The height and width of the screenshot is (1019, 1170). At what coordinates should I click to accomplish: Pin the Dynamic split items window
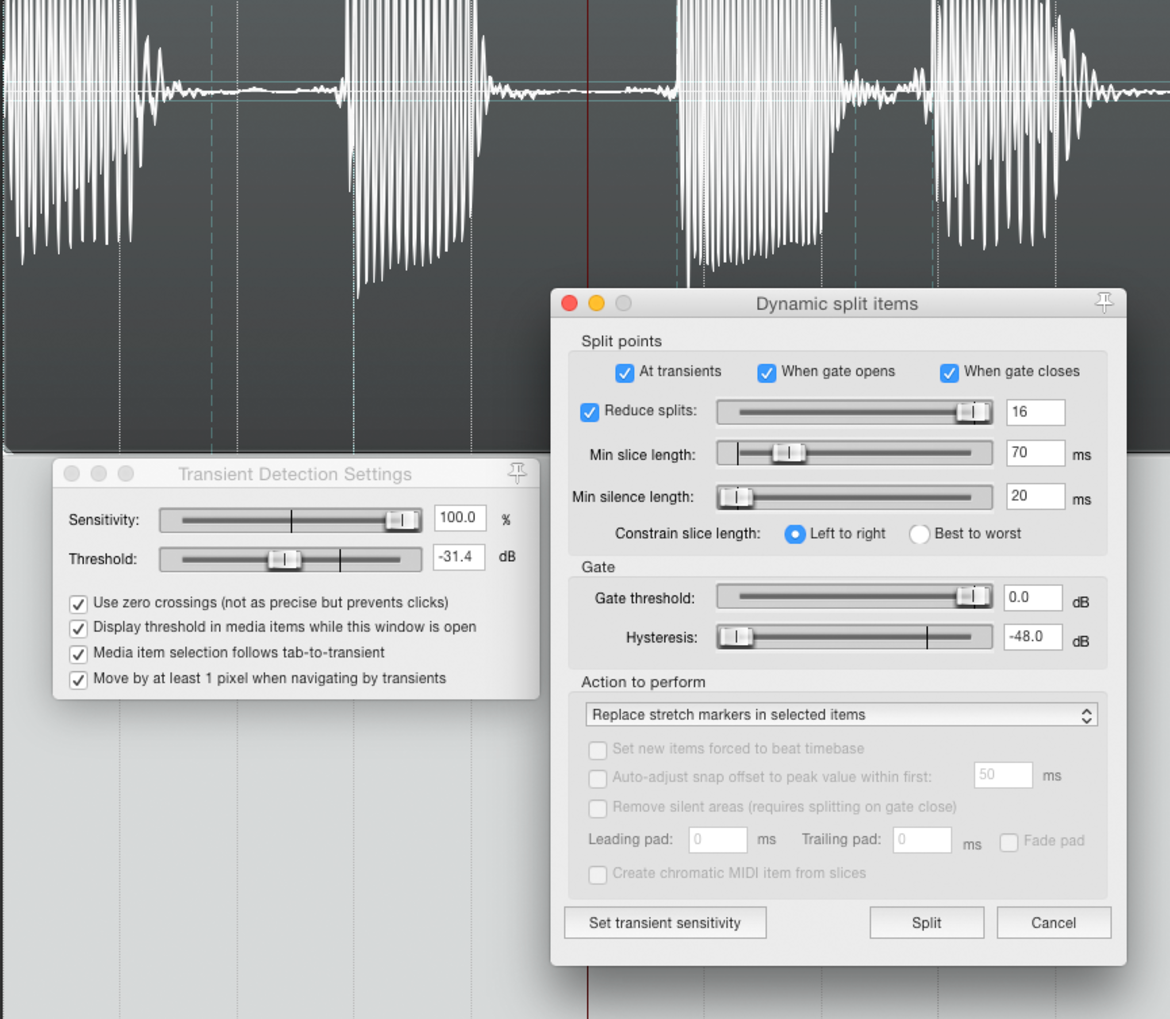[x=1104, y=302]
